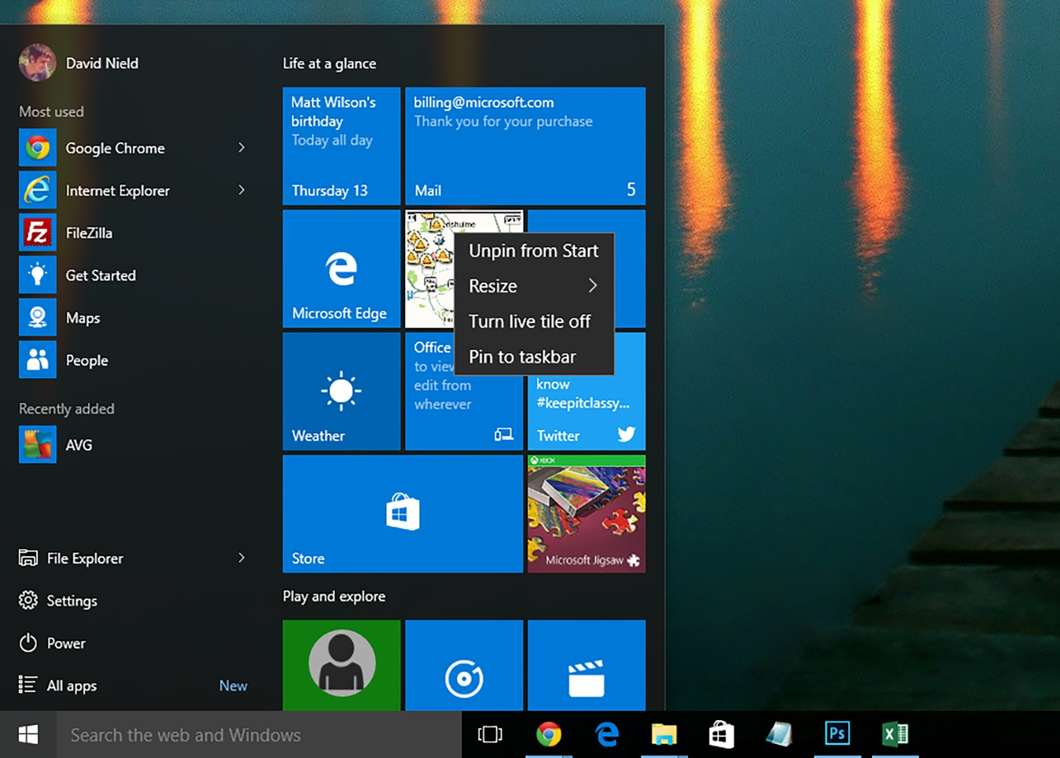Open the Microsoft Jigsaw tile

[586, 514]
